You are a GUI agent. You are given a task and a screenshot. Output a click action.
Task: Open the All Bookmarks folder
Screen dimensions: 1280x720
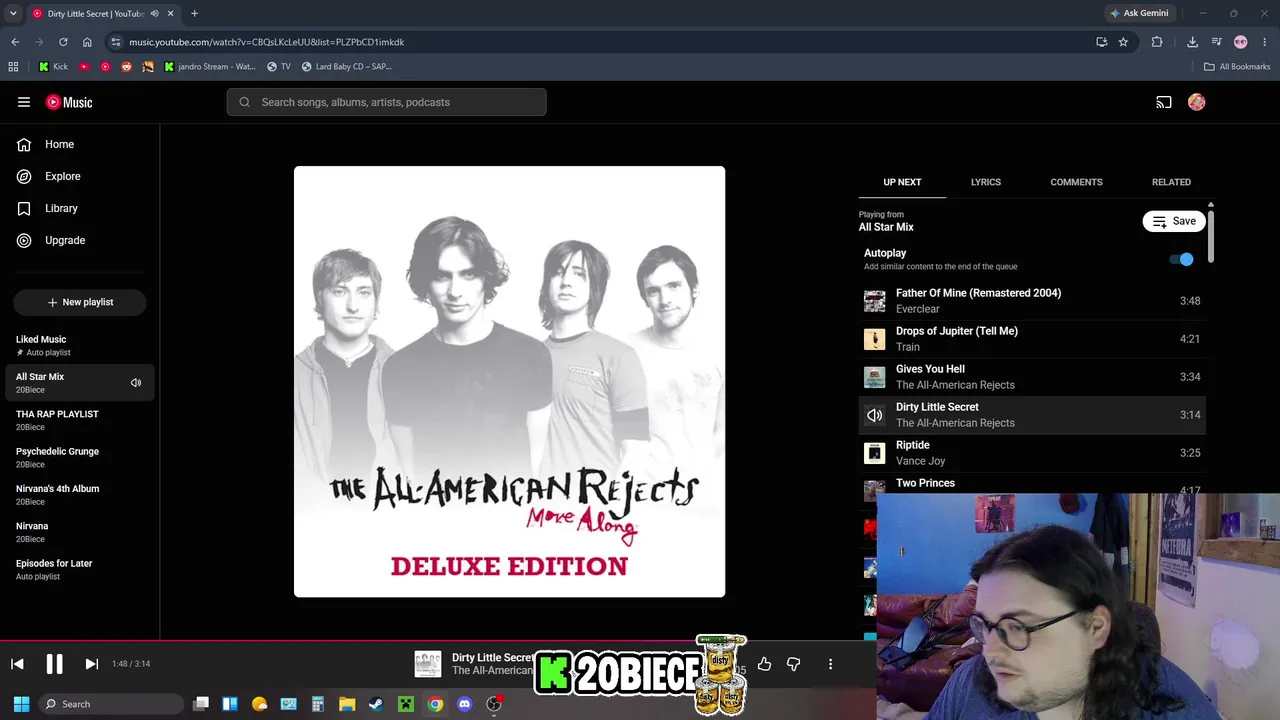tap(1237, 67)
